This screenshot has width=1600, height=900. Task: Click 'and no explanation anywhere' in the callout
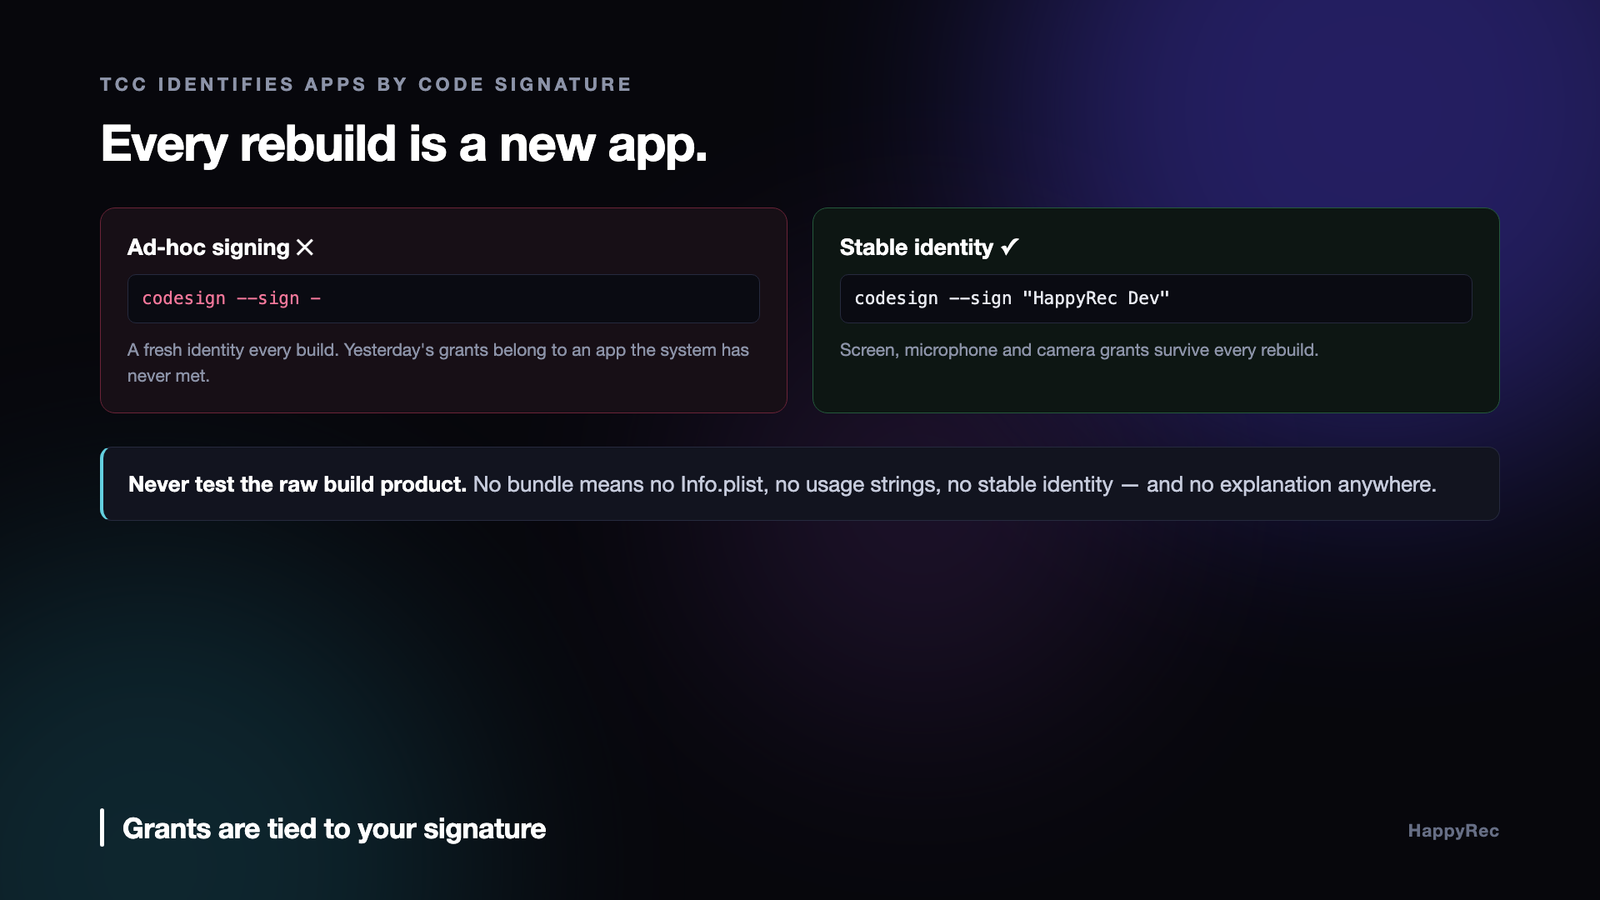tap(1291, 484)
